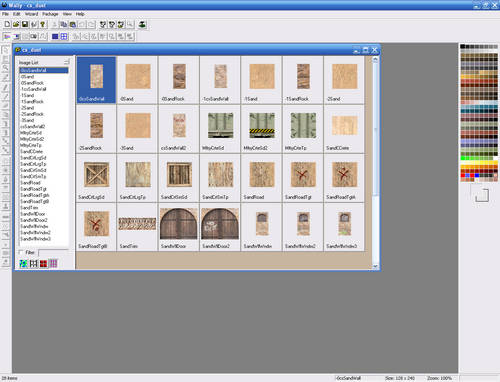Select the SandTrim thumbnail
The width and height of the screenshot is (500, 382).
(138, 227)
